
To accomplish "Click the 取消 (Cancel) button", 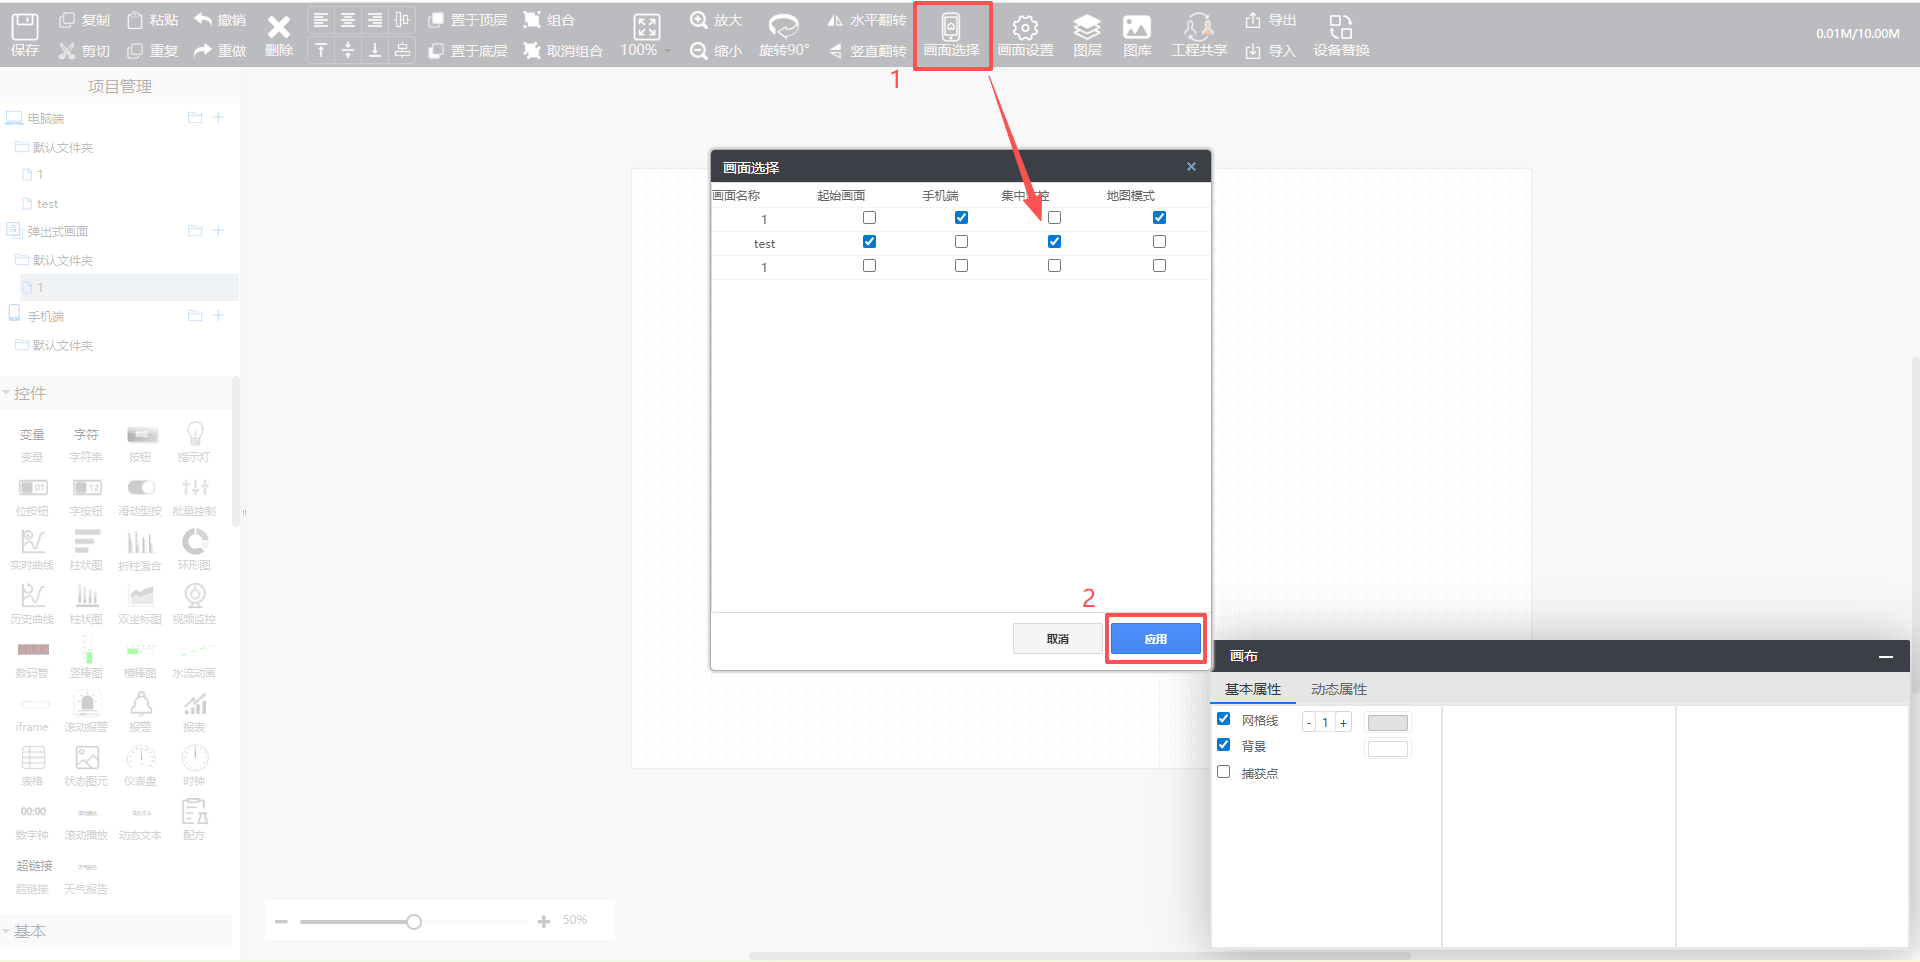I will (1057, 639).
